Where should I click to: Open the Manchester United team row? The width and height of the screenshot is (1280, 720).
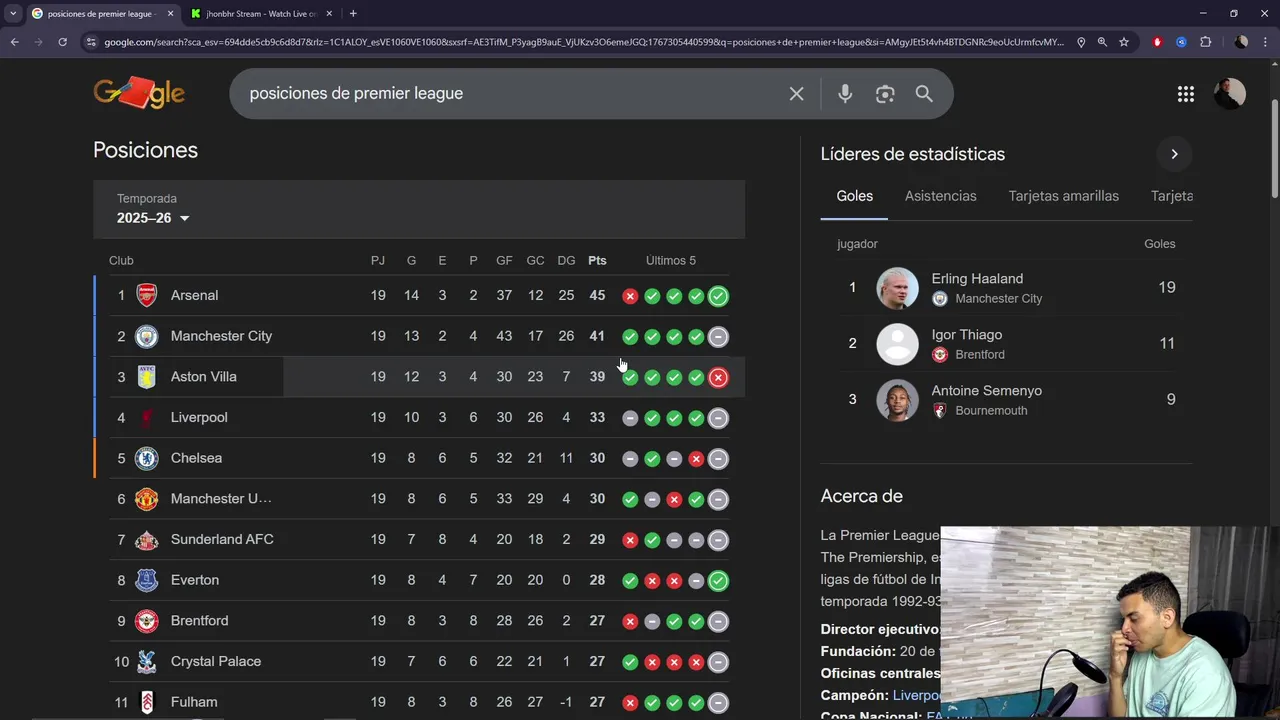[419, 498]
